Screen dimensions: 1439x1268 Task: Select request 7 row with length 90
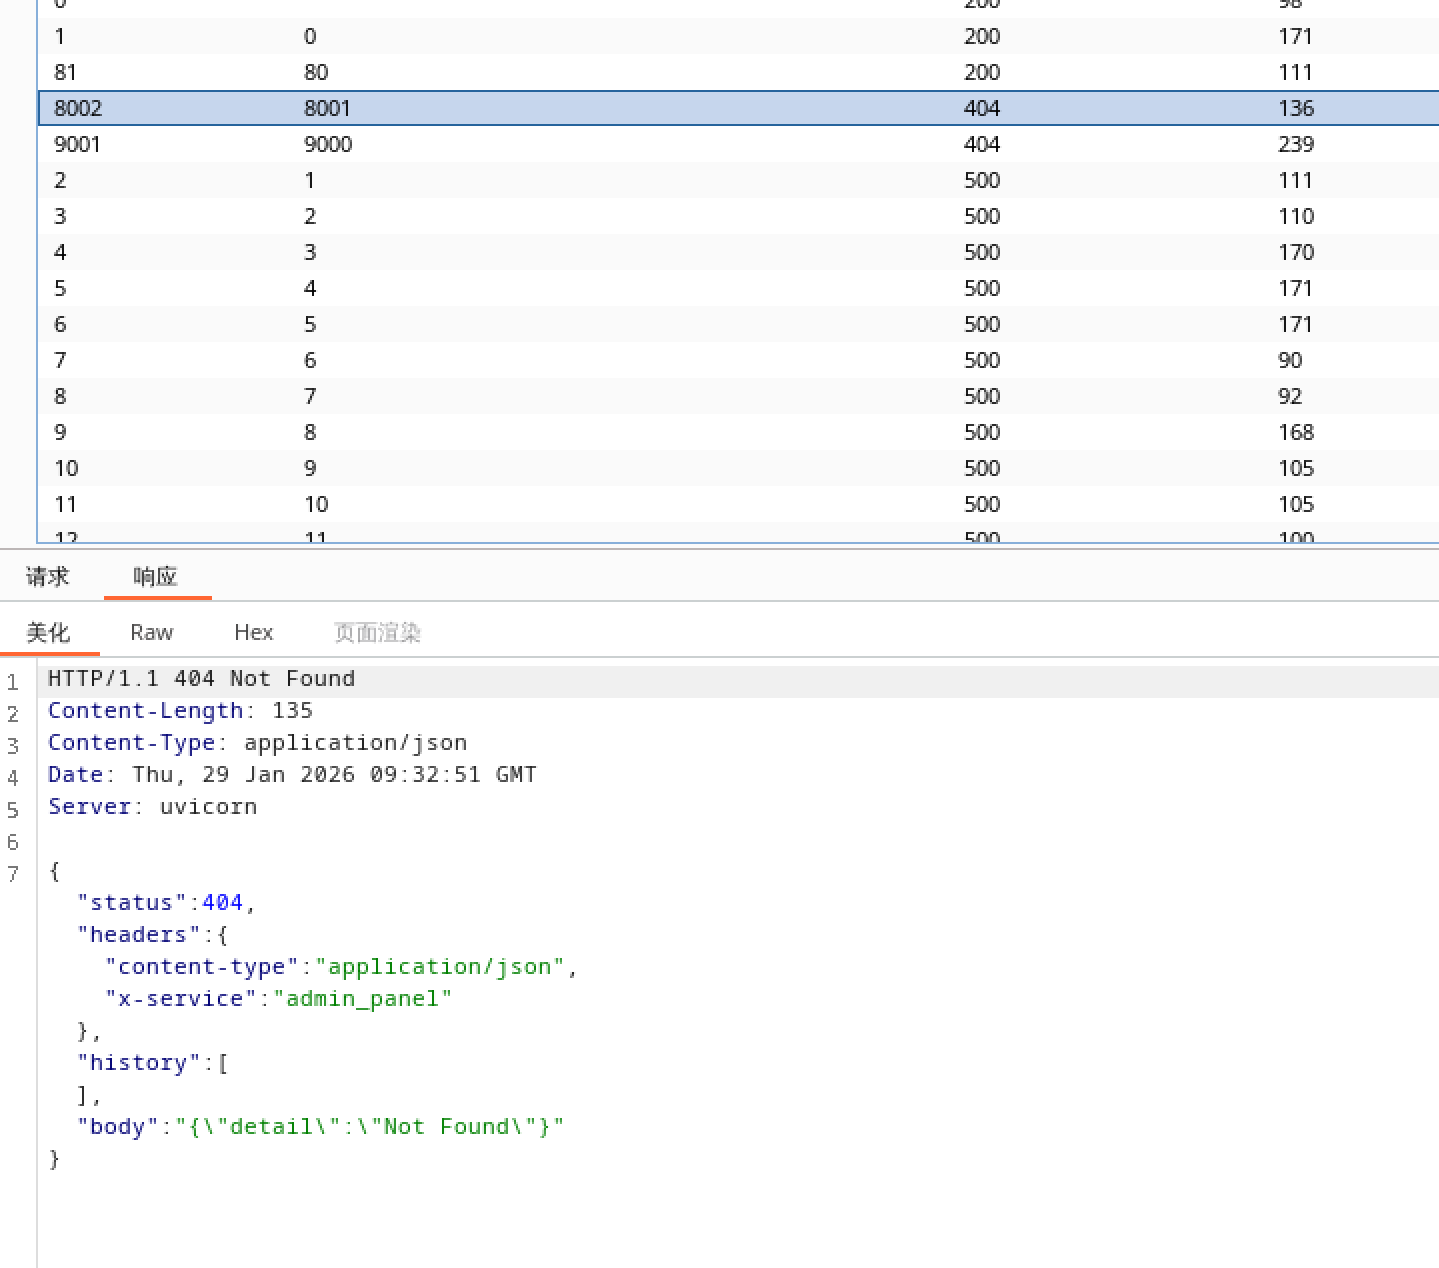pos(1290,360)
